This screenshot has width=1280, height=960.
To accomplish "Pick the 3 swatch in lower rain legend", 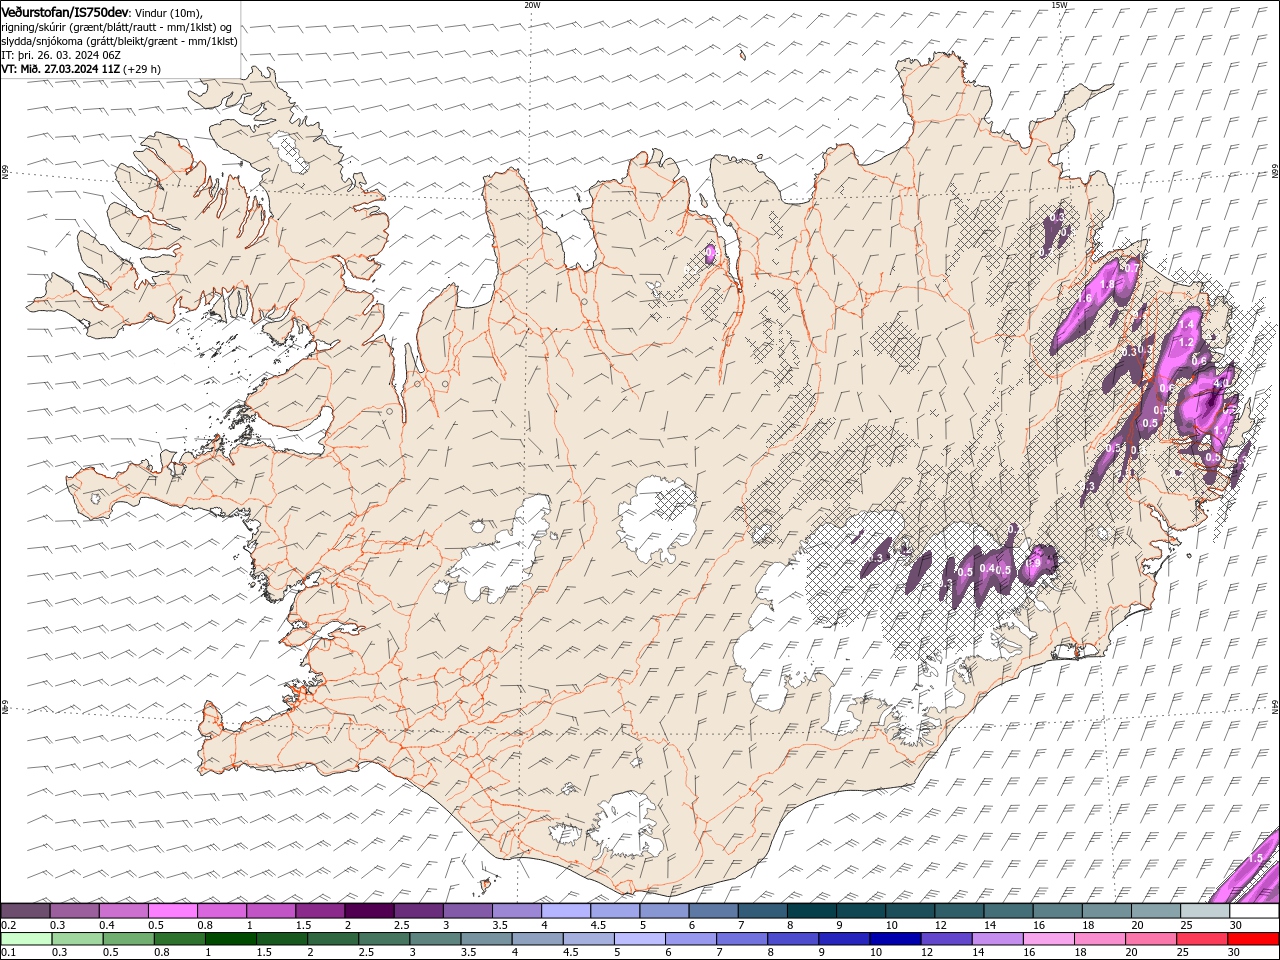I will click(435, 939).
